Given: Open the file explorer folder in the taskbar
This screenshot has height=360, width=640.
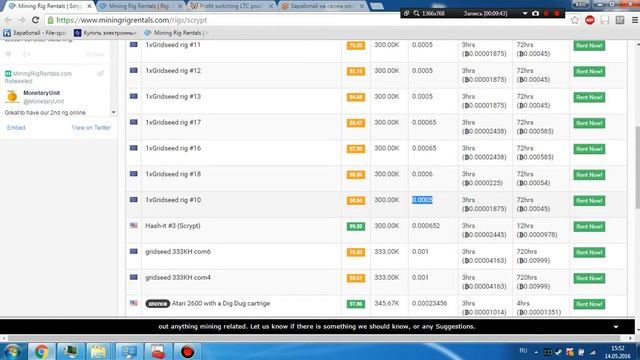Looking at the screenshot, I should (98, 351).
